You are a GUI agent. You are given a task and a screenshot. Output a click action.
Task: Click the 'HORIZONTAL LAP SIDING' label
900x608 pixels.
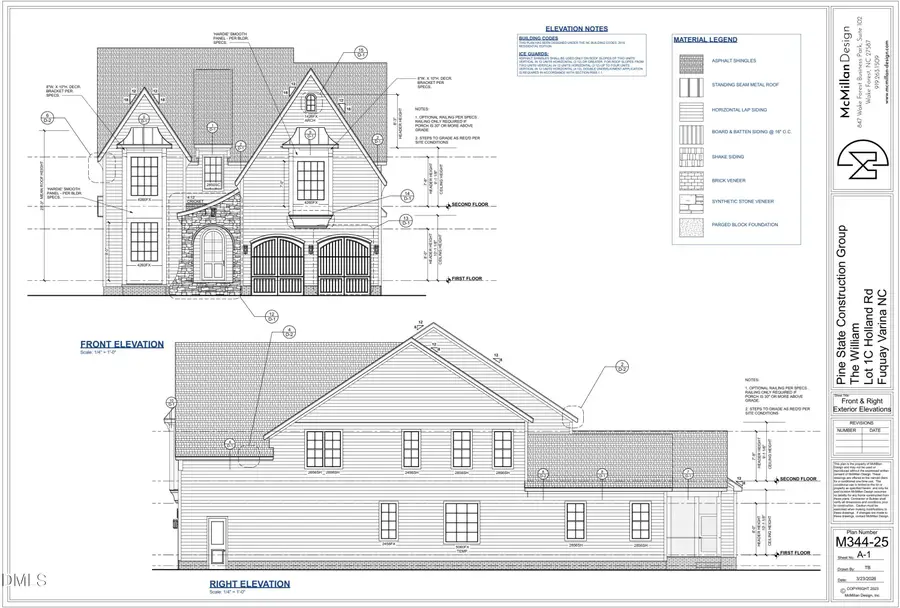(x=739, y=110)
